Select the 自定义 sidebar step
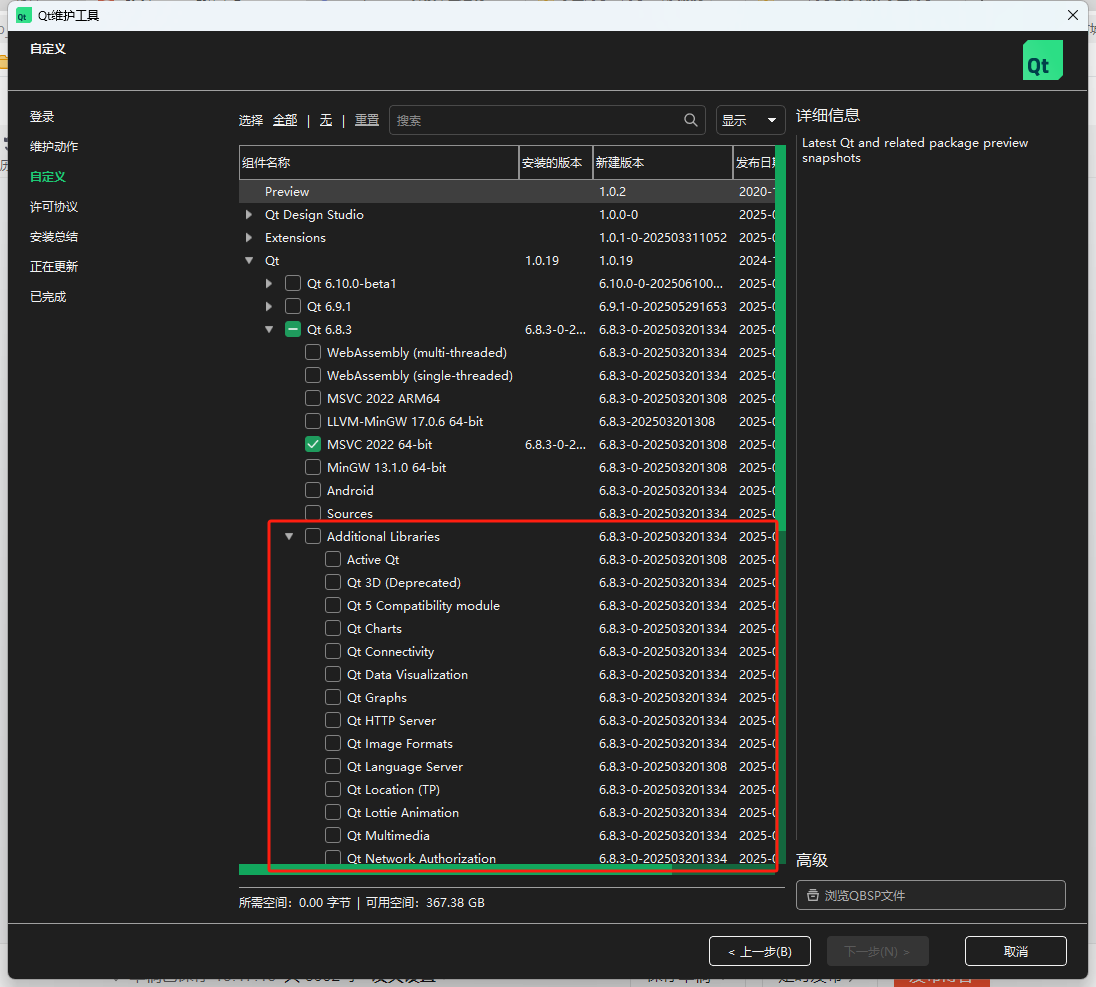 click(x=48, y=177)
